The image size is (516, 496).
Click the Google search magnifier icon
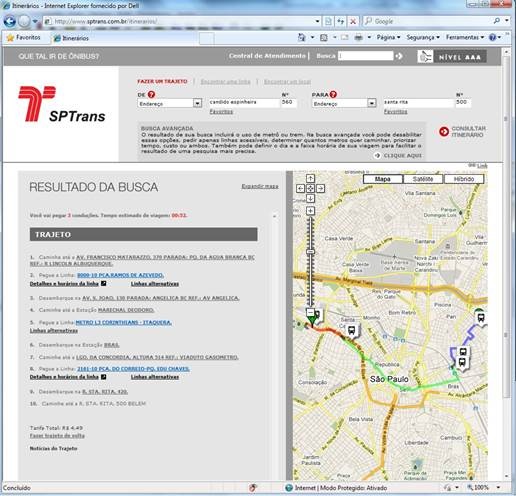click(x=496, y=21)
